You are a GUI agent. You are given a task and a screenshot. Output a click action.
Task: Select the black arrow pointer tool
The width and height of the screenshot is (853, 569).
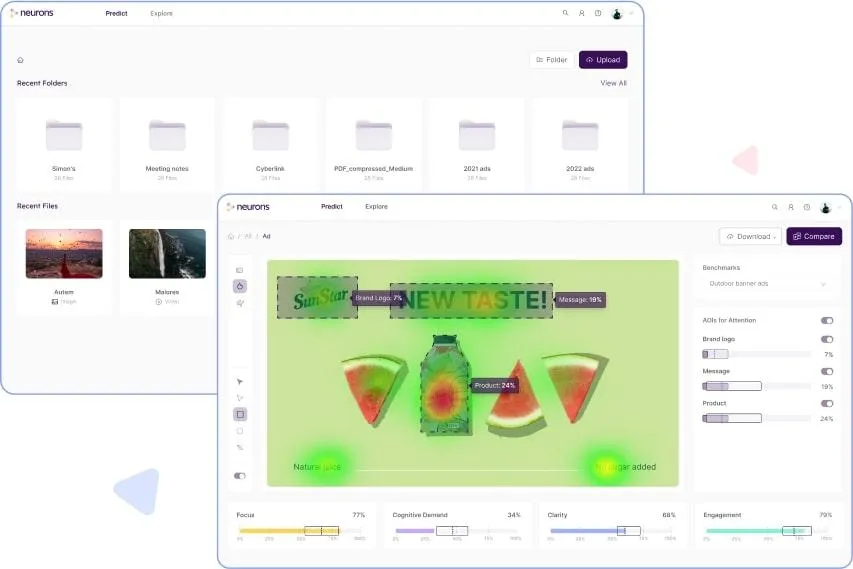tap(240, 382)
